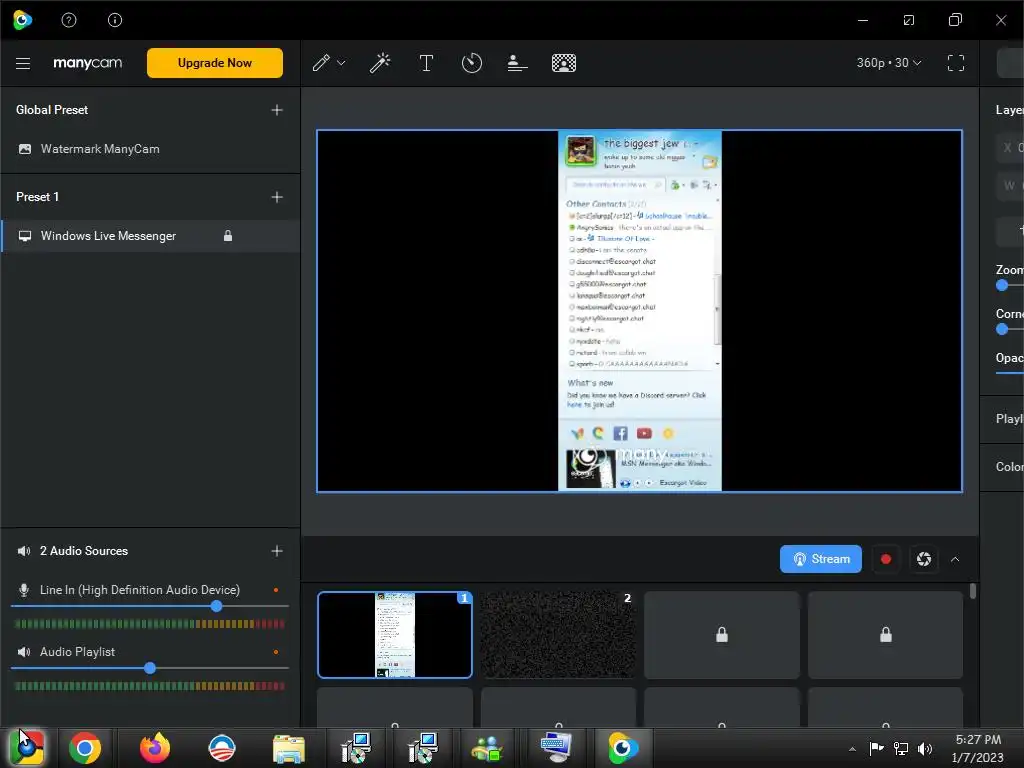Click the Preset 1 heading
The image size is (1024, 768).
38,197
